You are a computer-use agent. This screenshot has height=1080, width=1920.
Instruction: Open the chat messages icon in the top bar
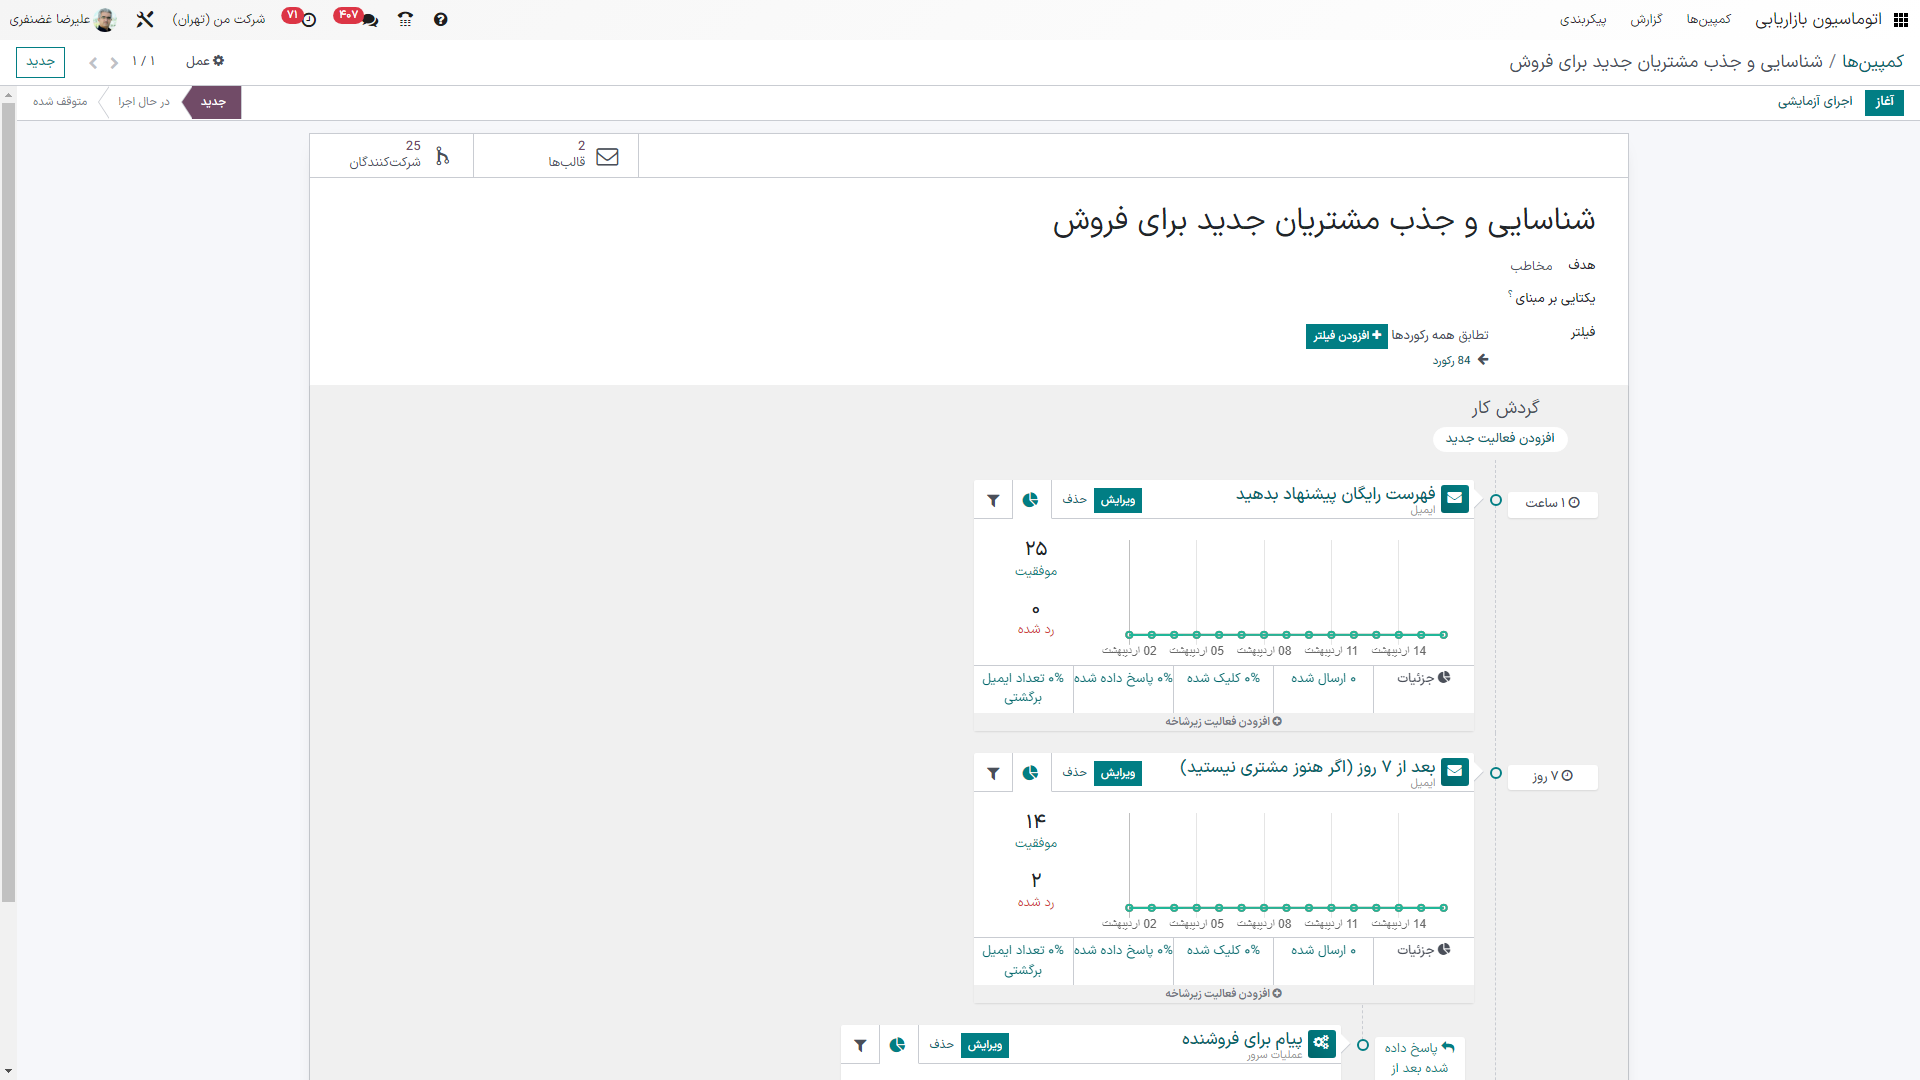coord(370,20)
